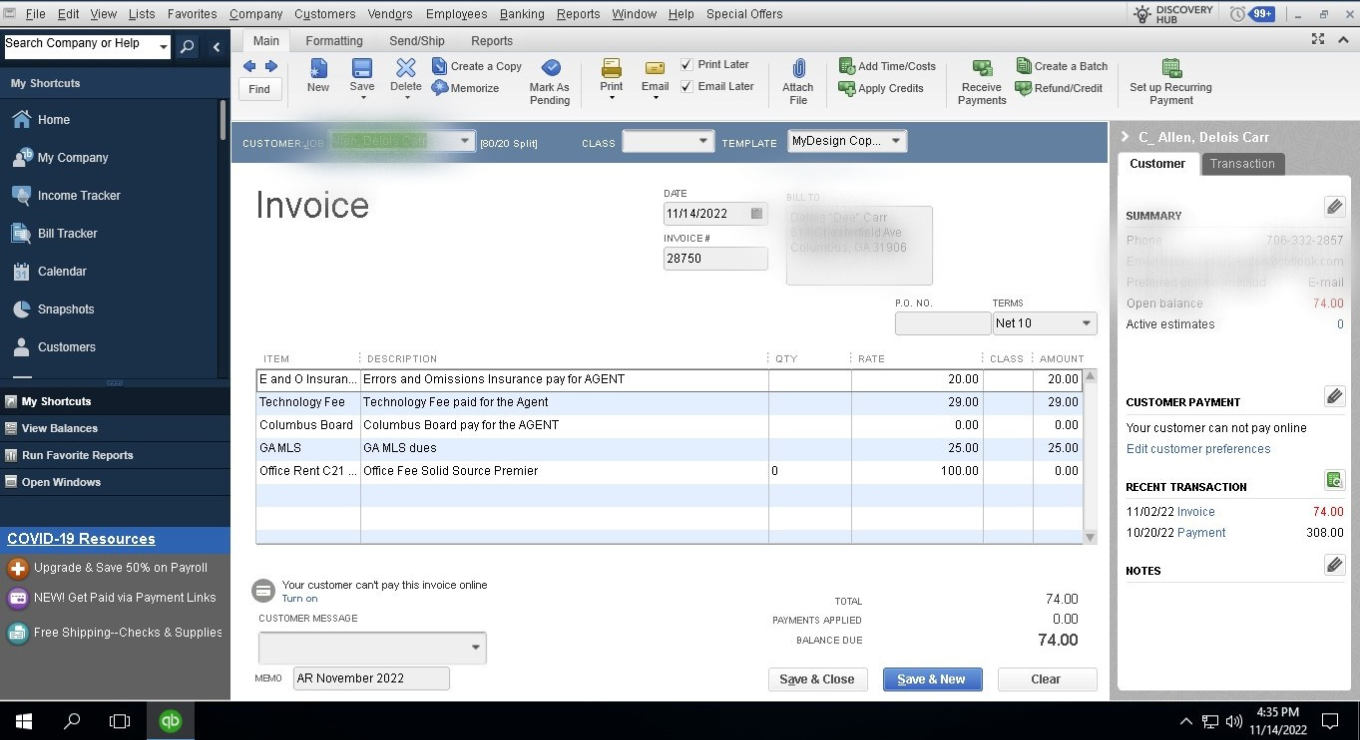Screen dimensions: 1360x740
Task: Click Create a Copy
Action: 477,66
